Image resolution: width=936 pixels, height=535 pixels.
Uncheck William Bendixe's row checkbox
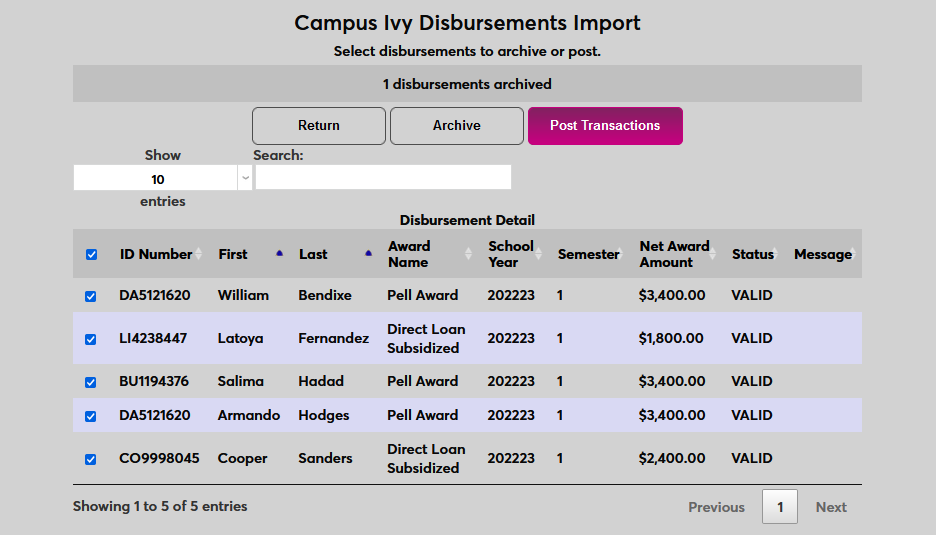coord(91,296)
